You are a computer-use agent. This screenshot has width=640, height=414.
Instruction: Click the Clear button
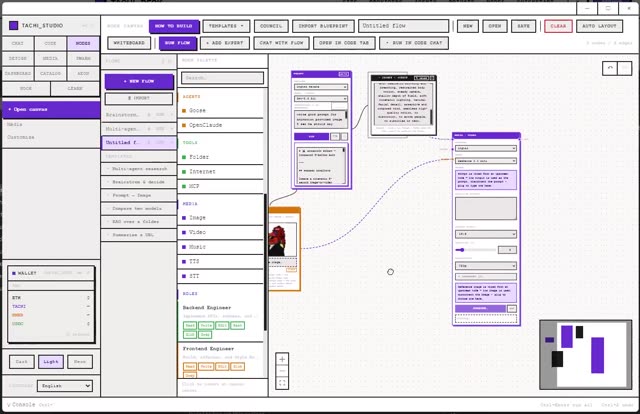click(x=558, y=26)
